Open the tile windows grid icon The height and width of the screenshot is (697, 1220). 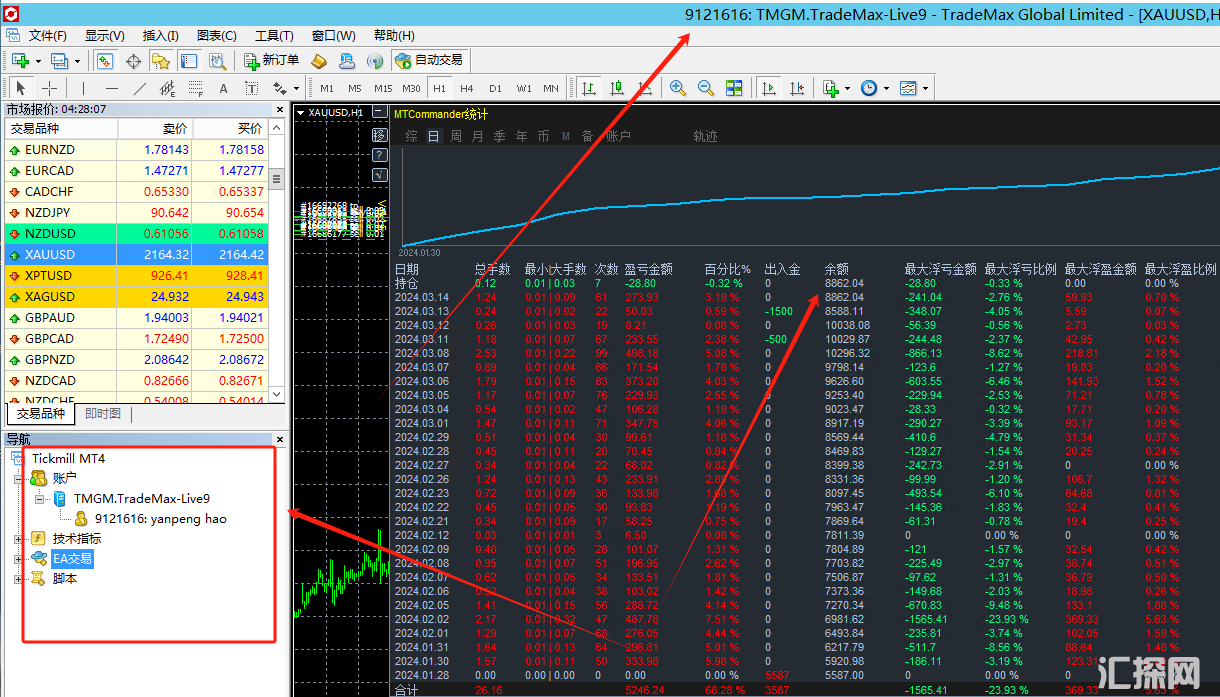tap(734, 88)
